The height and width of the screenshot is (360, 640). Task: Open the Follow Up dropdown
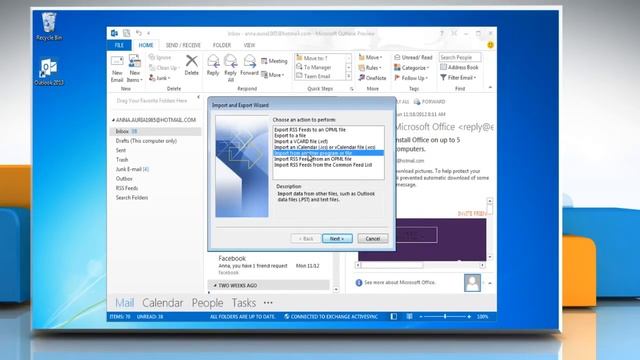pyautogui.click(x=411, y=78)
